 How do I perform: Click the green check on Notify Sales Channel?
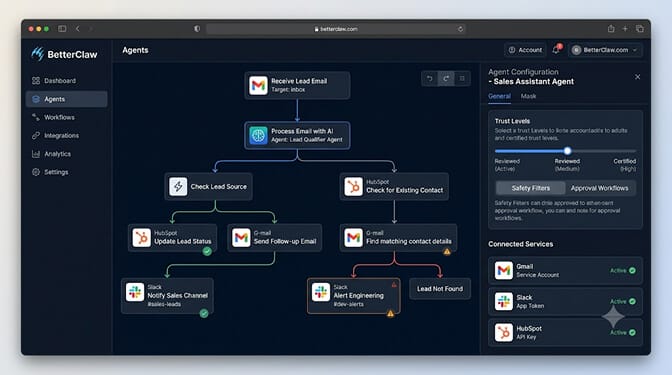point(204,313)
